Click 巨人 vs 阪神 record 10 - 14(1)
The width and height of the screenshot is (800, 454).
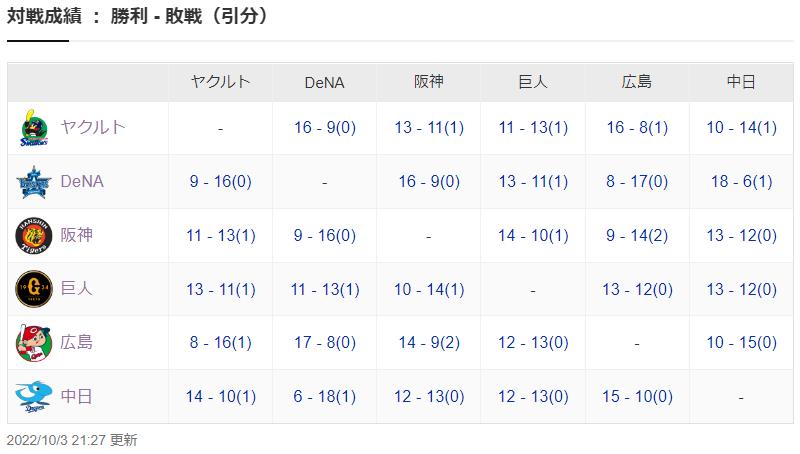coord(429,290)
